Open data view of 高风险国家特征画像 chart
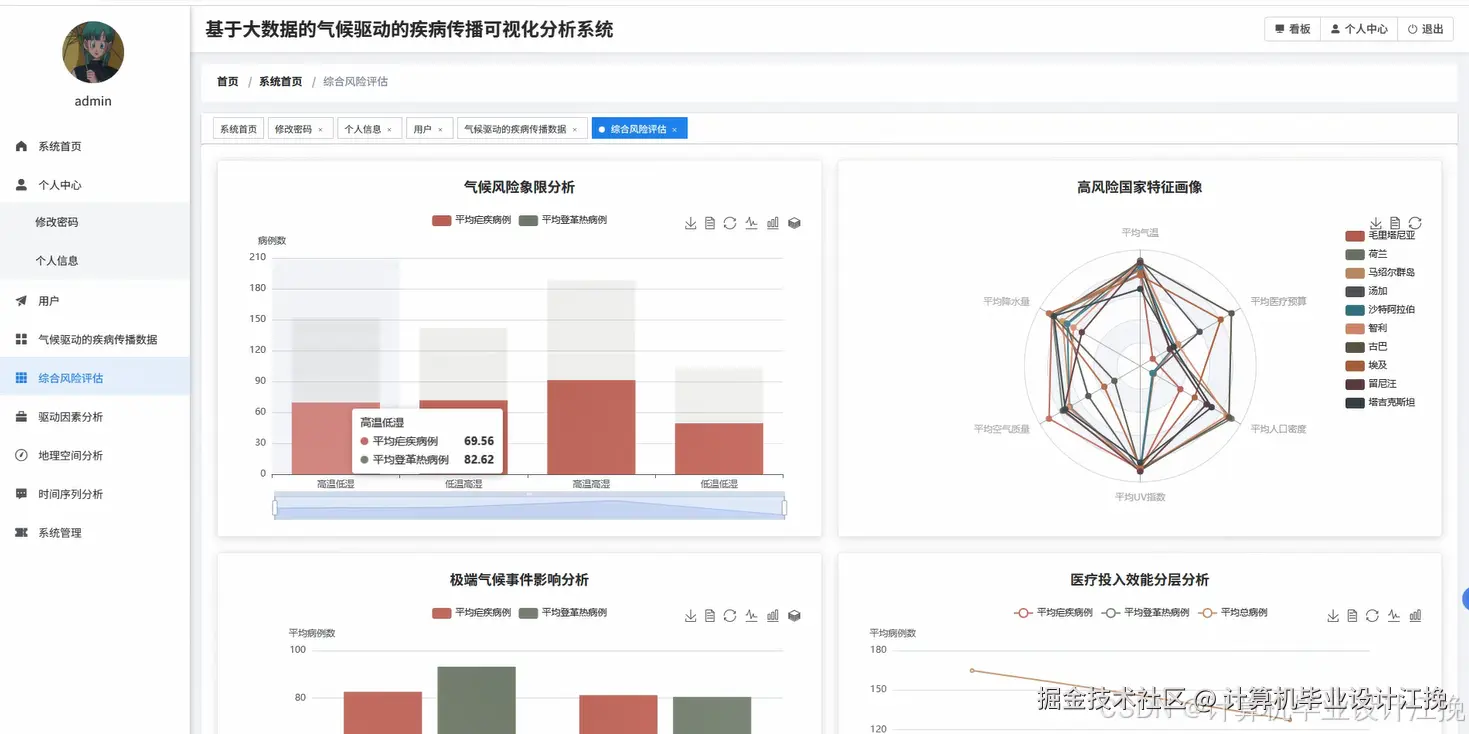 pyautogui.click(x=1395, y=223)
